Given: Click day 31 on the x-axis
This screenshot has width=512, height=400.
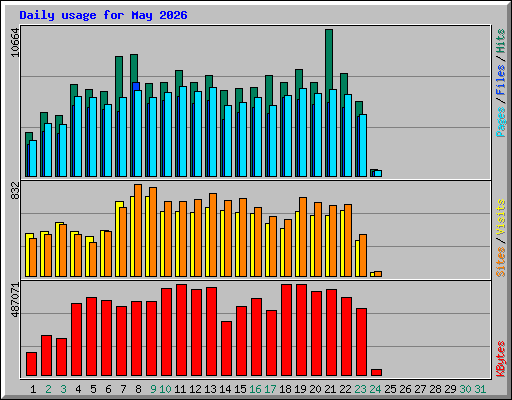Looking at the screenshot, I should pyautogui.click(x=480, y=389).
